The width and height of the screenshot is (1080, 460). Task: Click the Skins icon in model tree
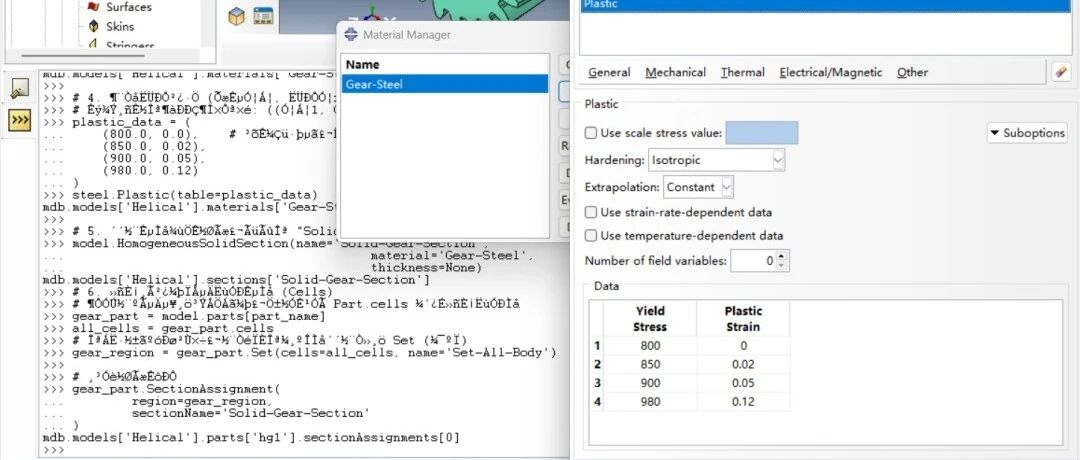tap(94, 26)
